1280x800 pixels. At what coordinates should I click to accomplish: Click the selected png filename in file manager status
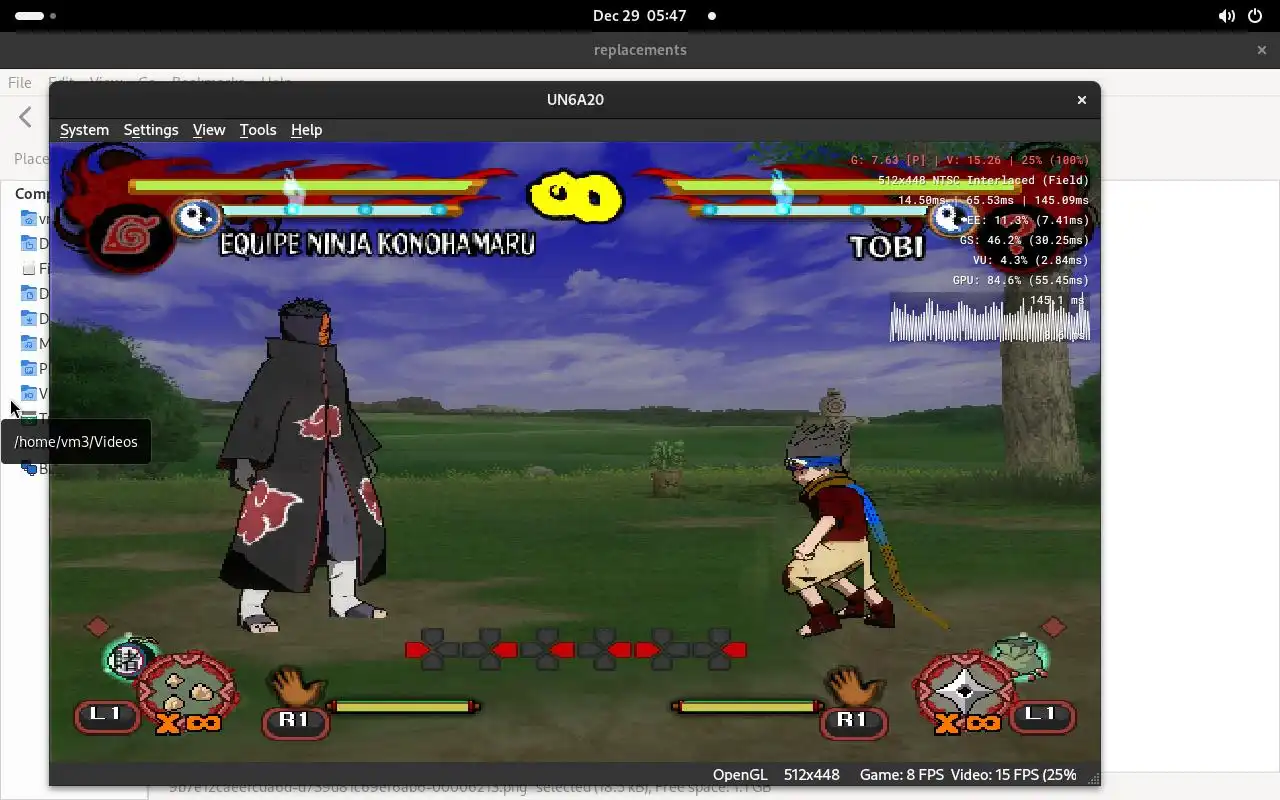coord(348,790)
